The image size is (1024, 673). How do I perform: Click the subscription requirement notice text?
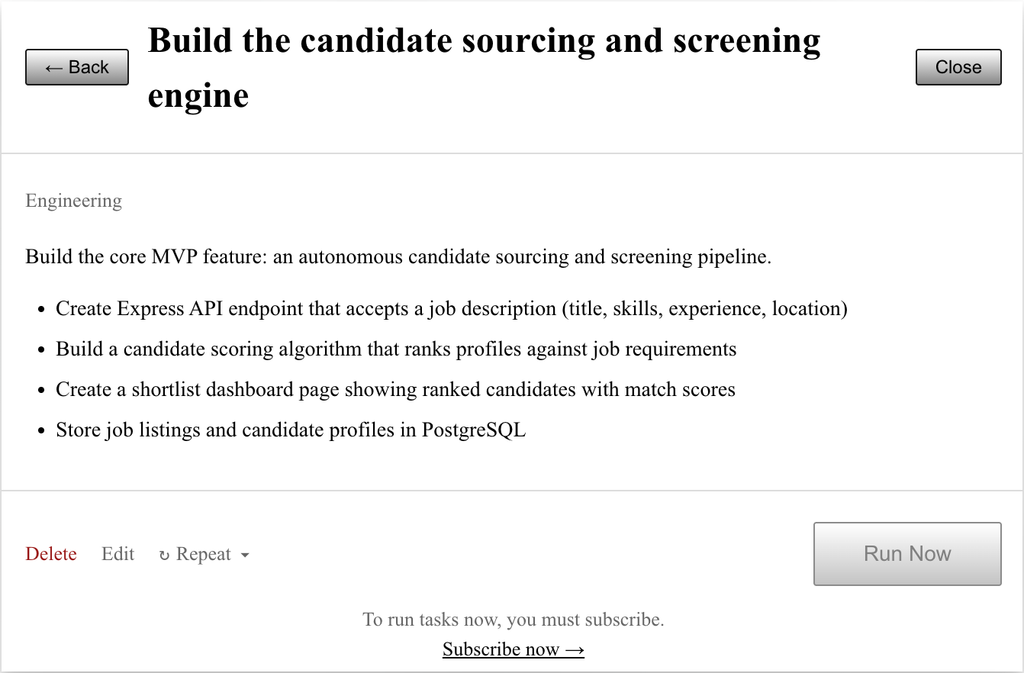(512, 619)
